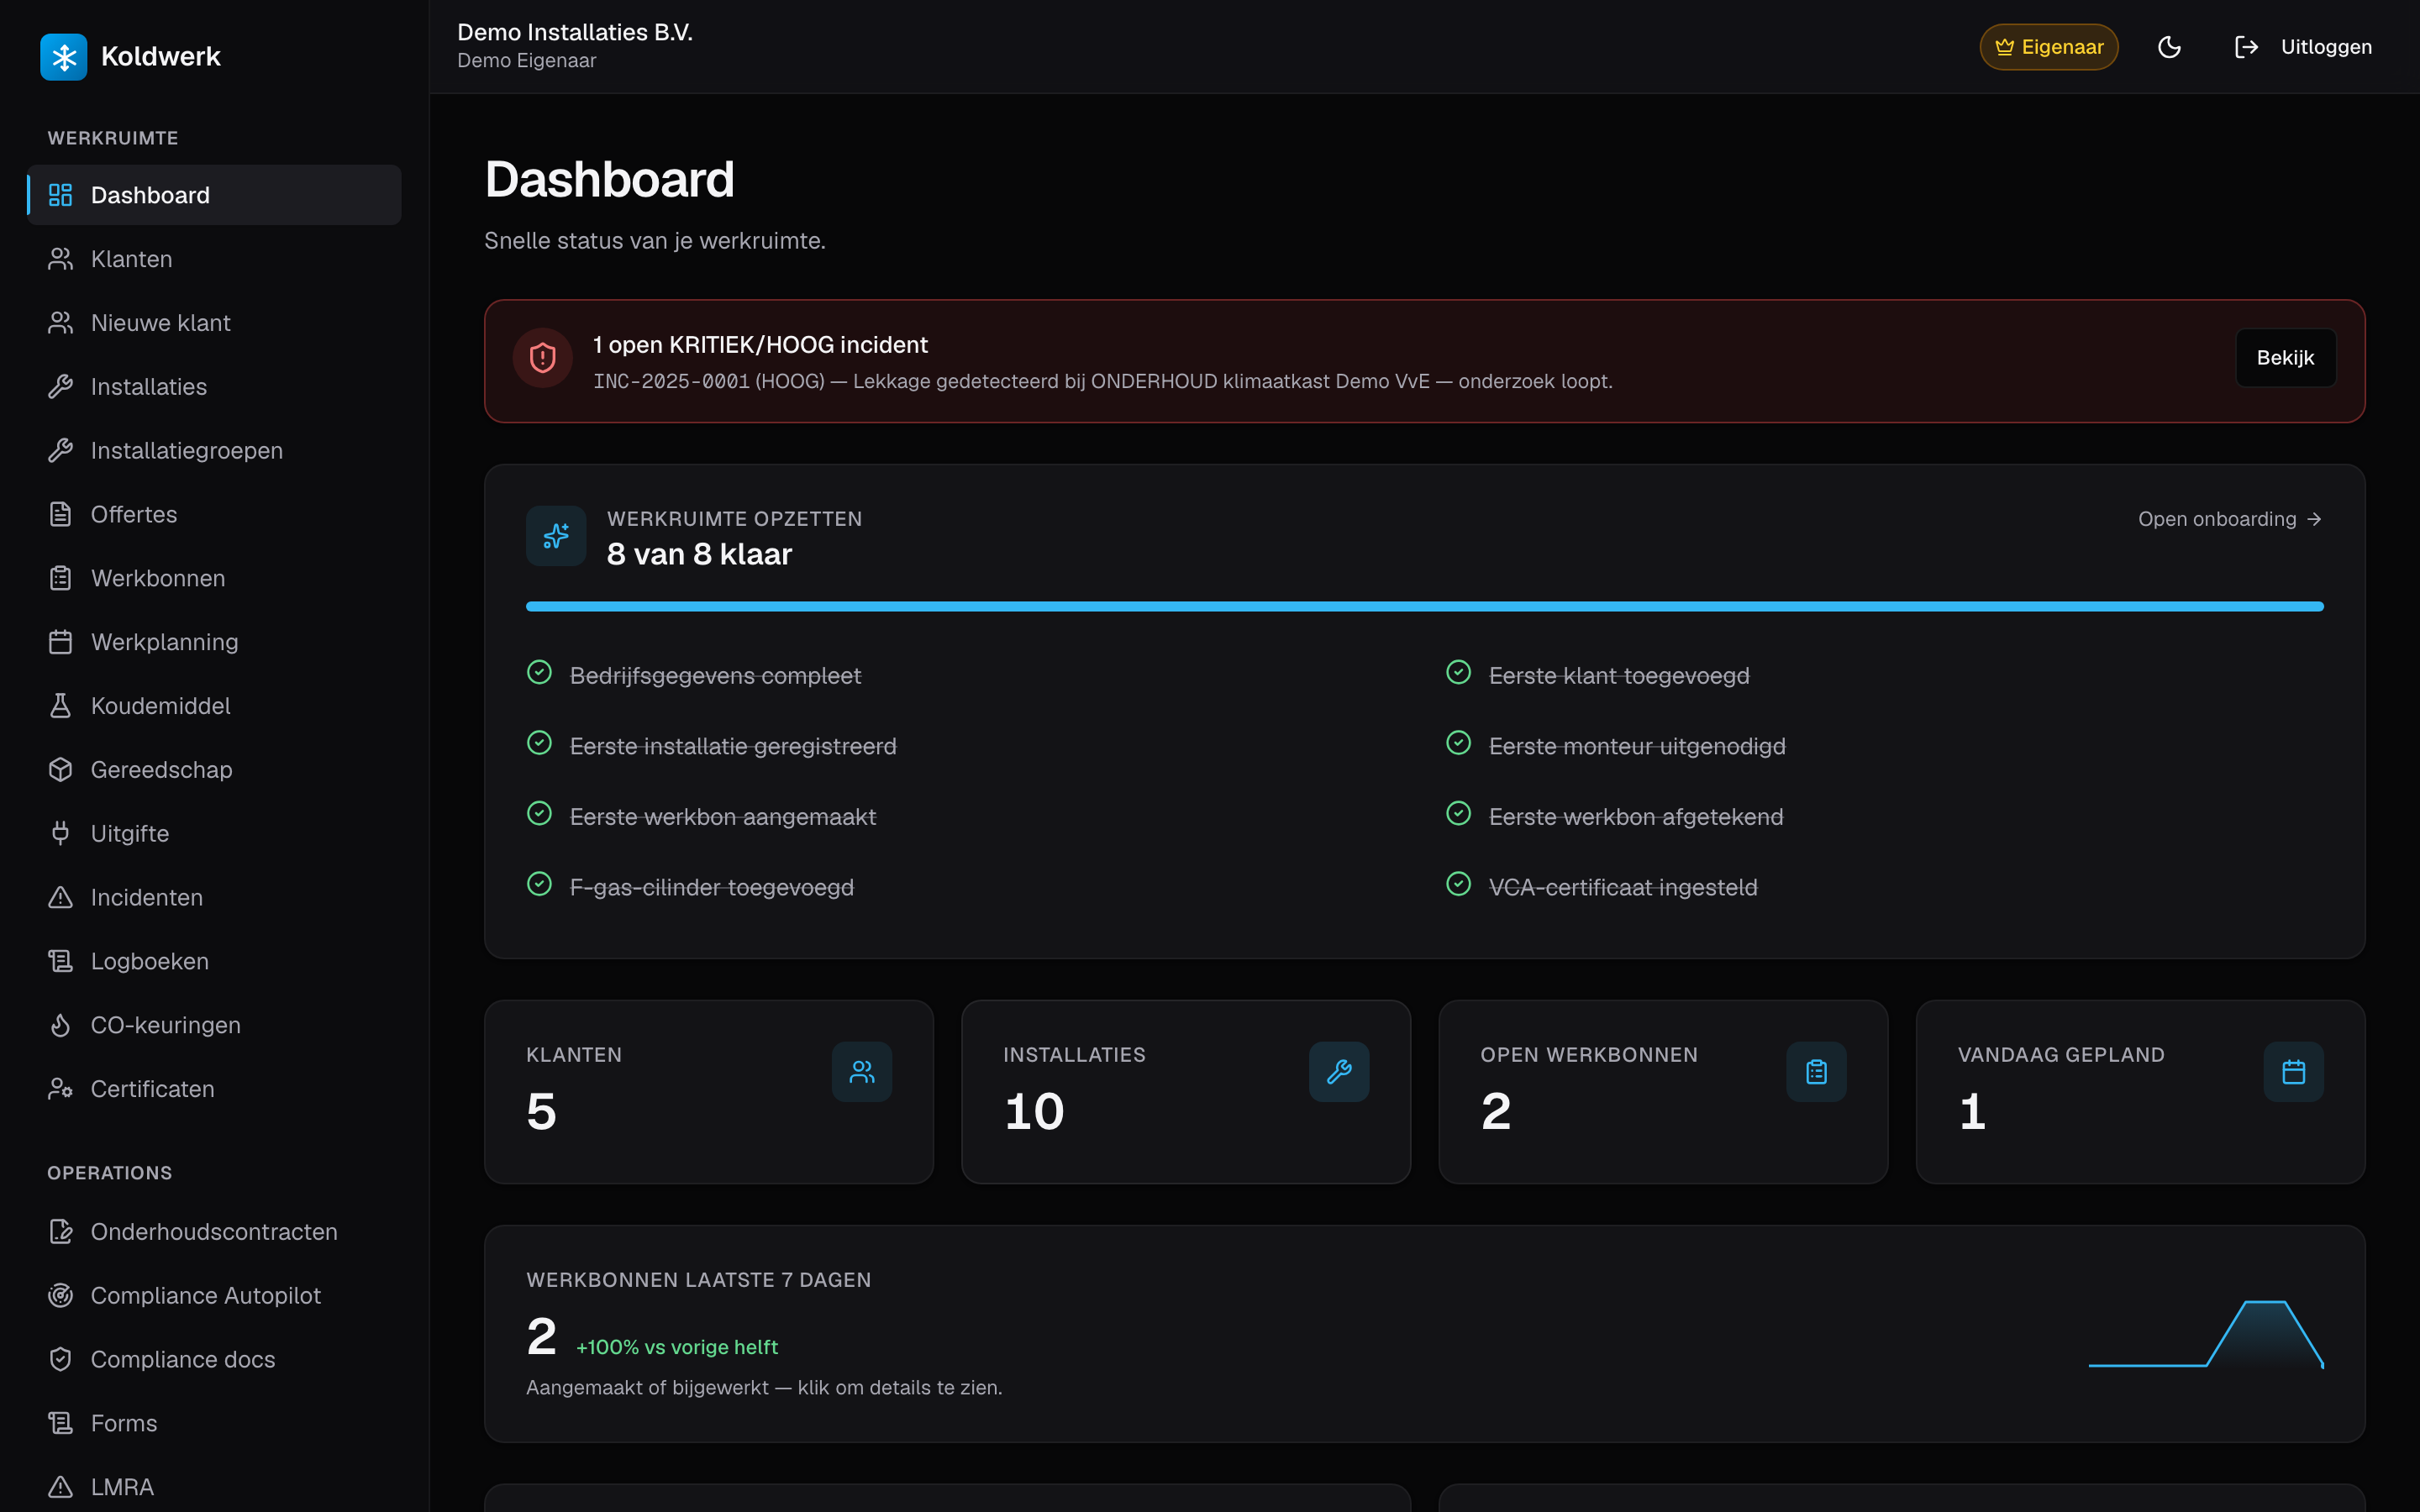Image resolution: width=2420 pixels, height=1512 pixels.
Task: Click checkmark beside Eerste installatie geregistreerd
Action: pyautogui.click(x=540, y=743)
